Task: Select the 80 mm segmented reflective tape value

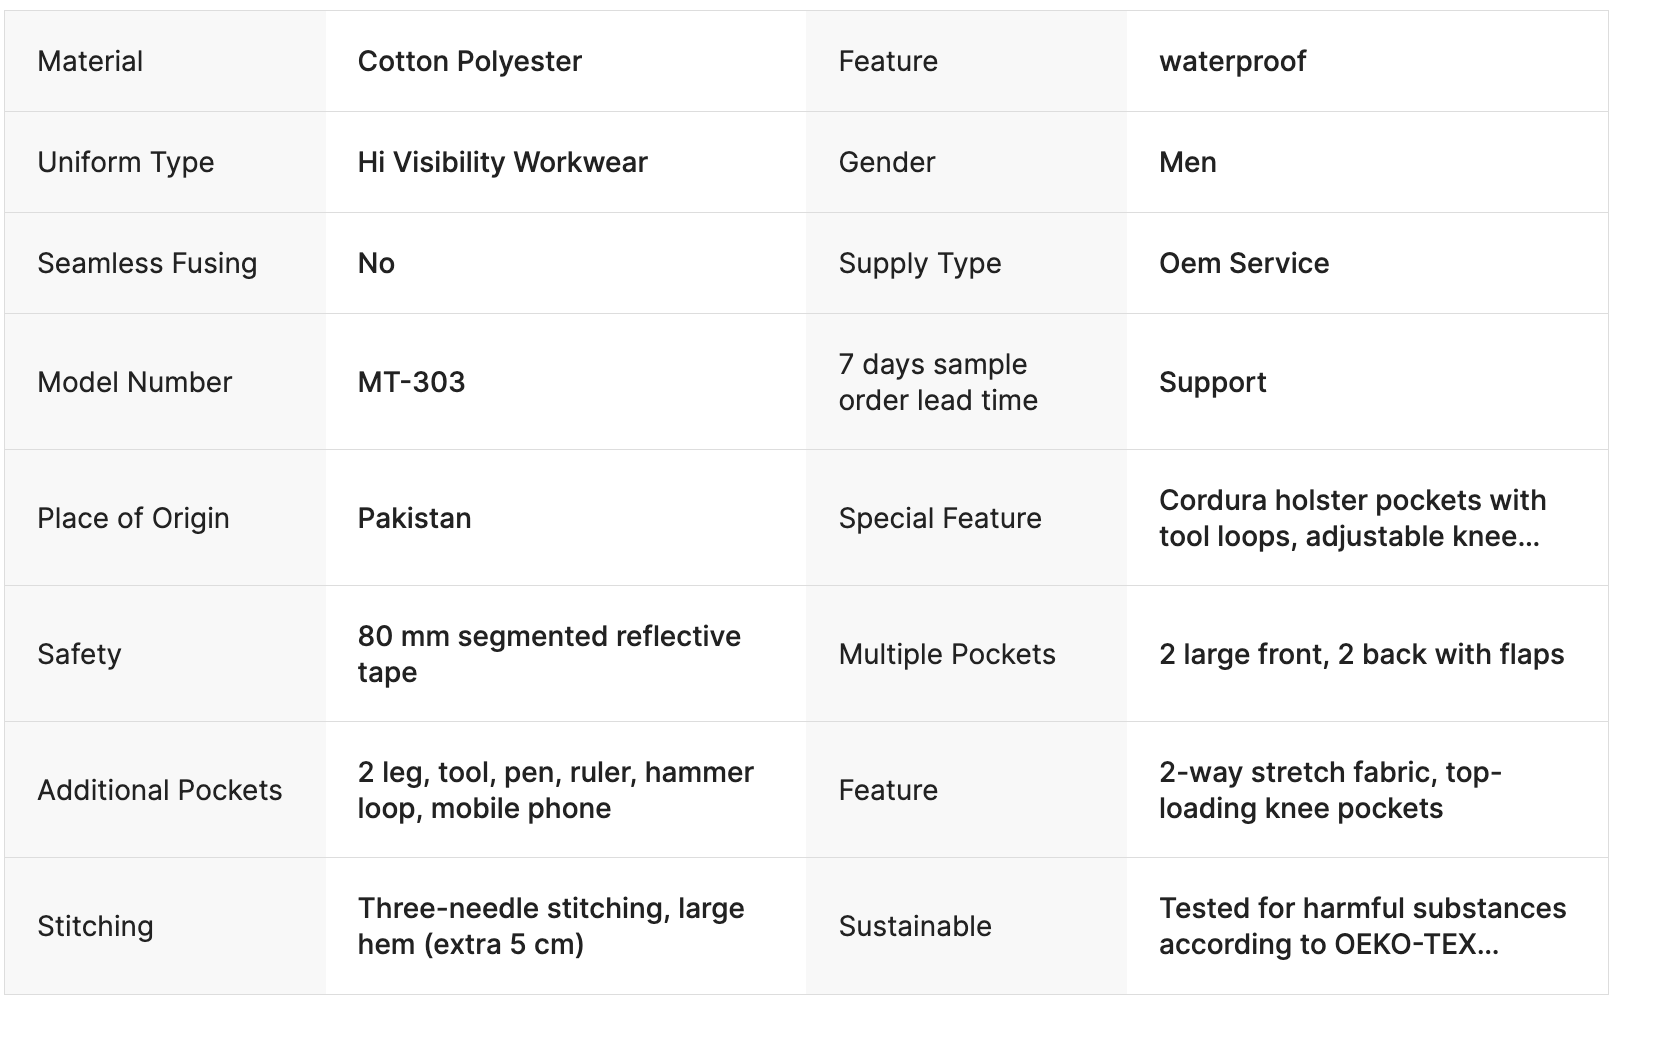Action: (x=548, y=654)
